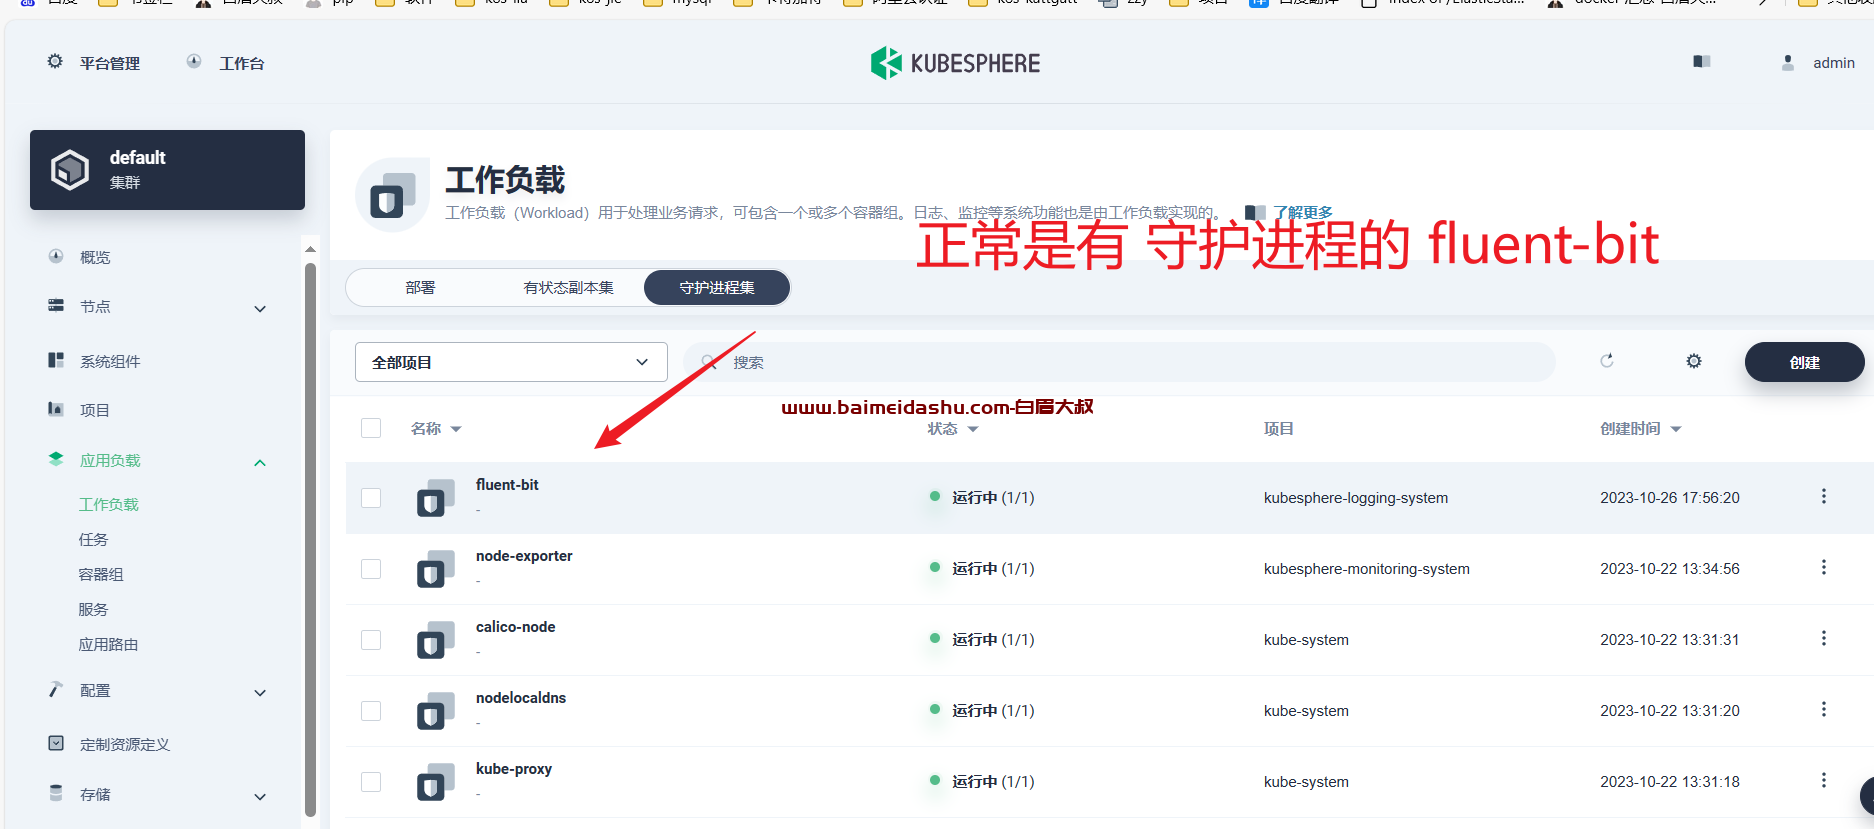Expand the 存储 sidebar chevron
This screenshot has width=1874, height=829.
(x=260, y=797)
